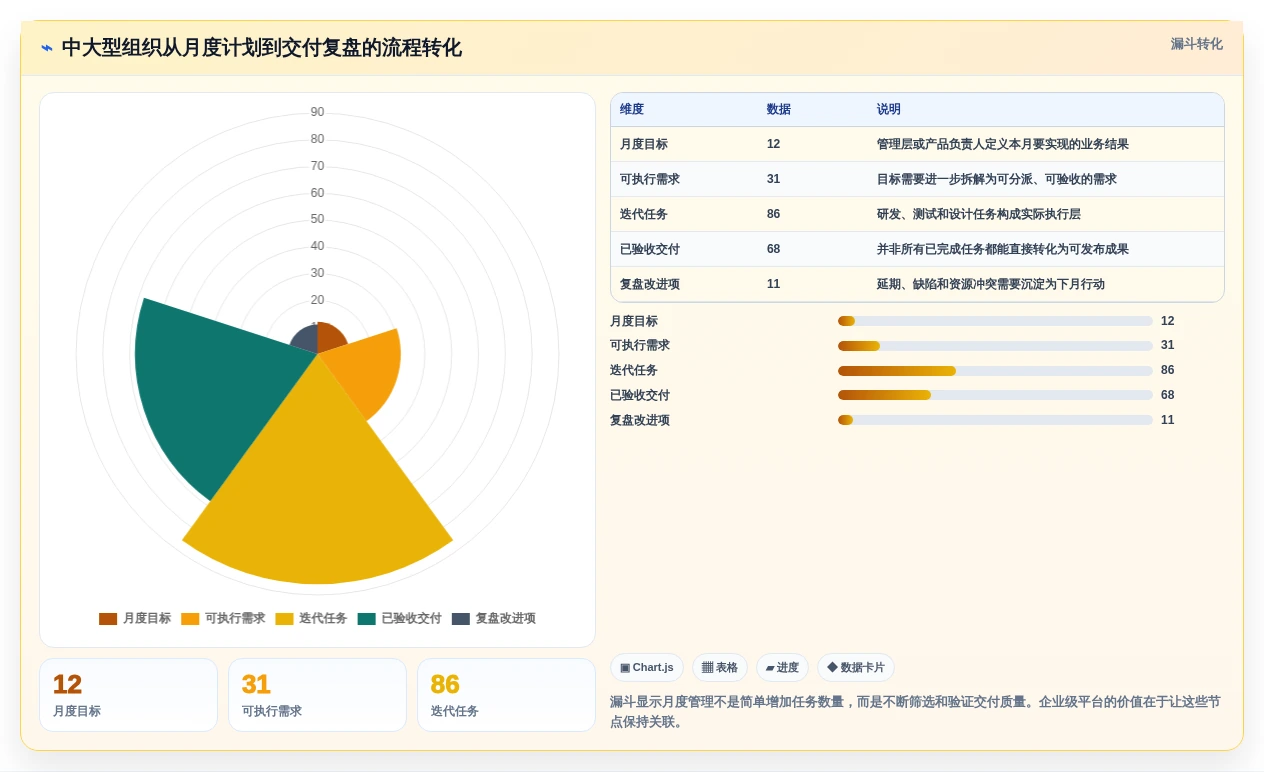Click the table value 86
1264x772 pixels.
tap(774, 214)
